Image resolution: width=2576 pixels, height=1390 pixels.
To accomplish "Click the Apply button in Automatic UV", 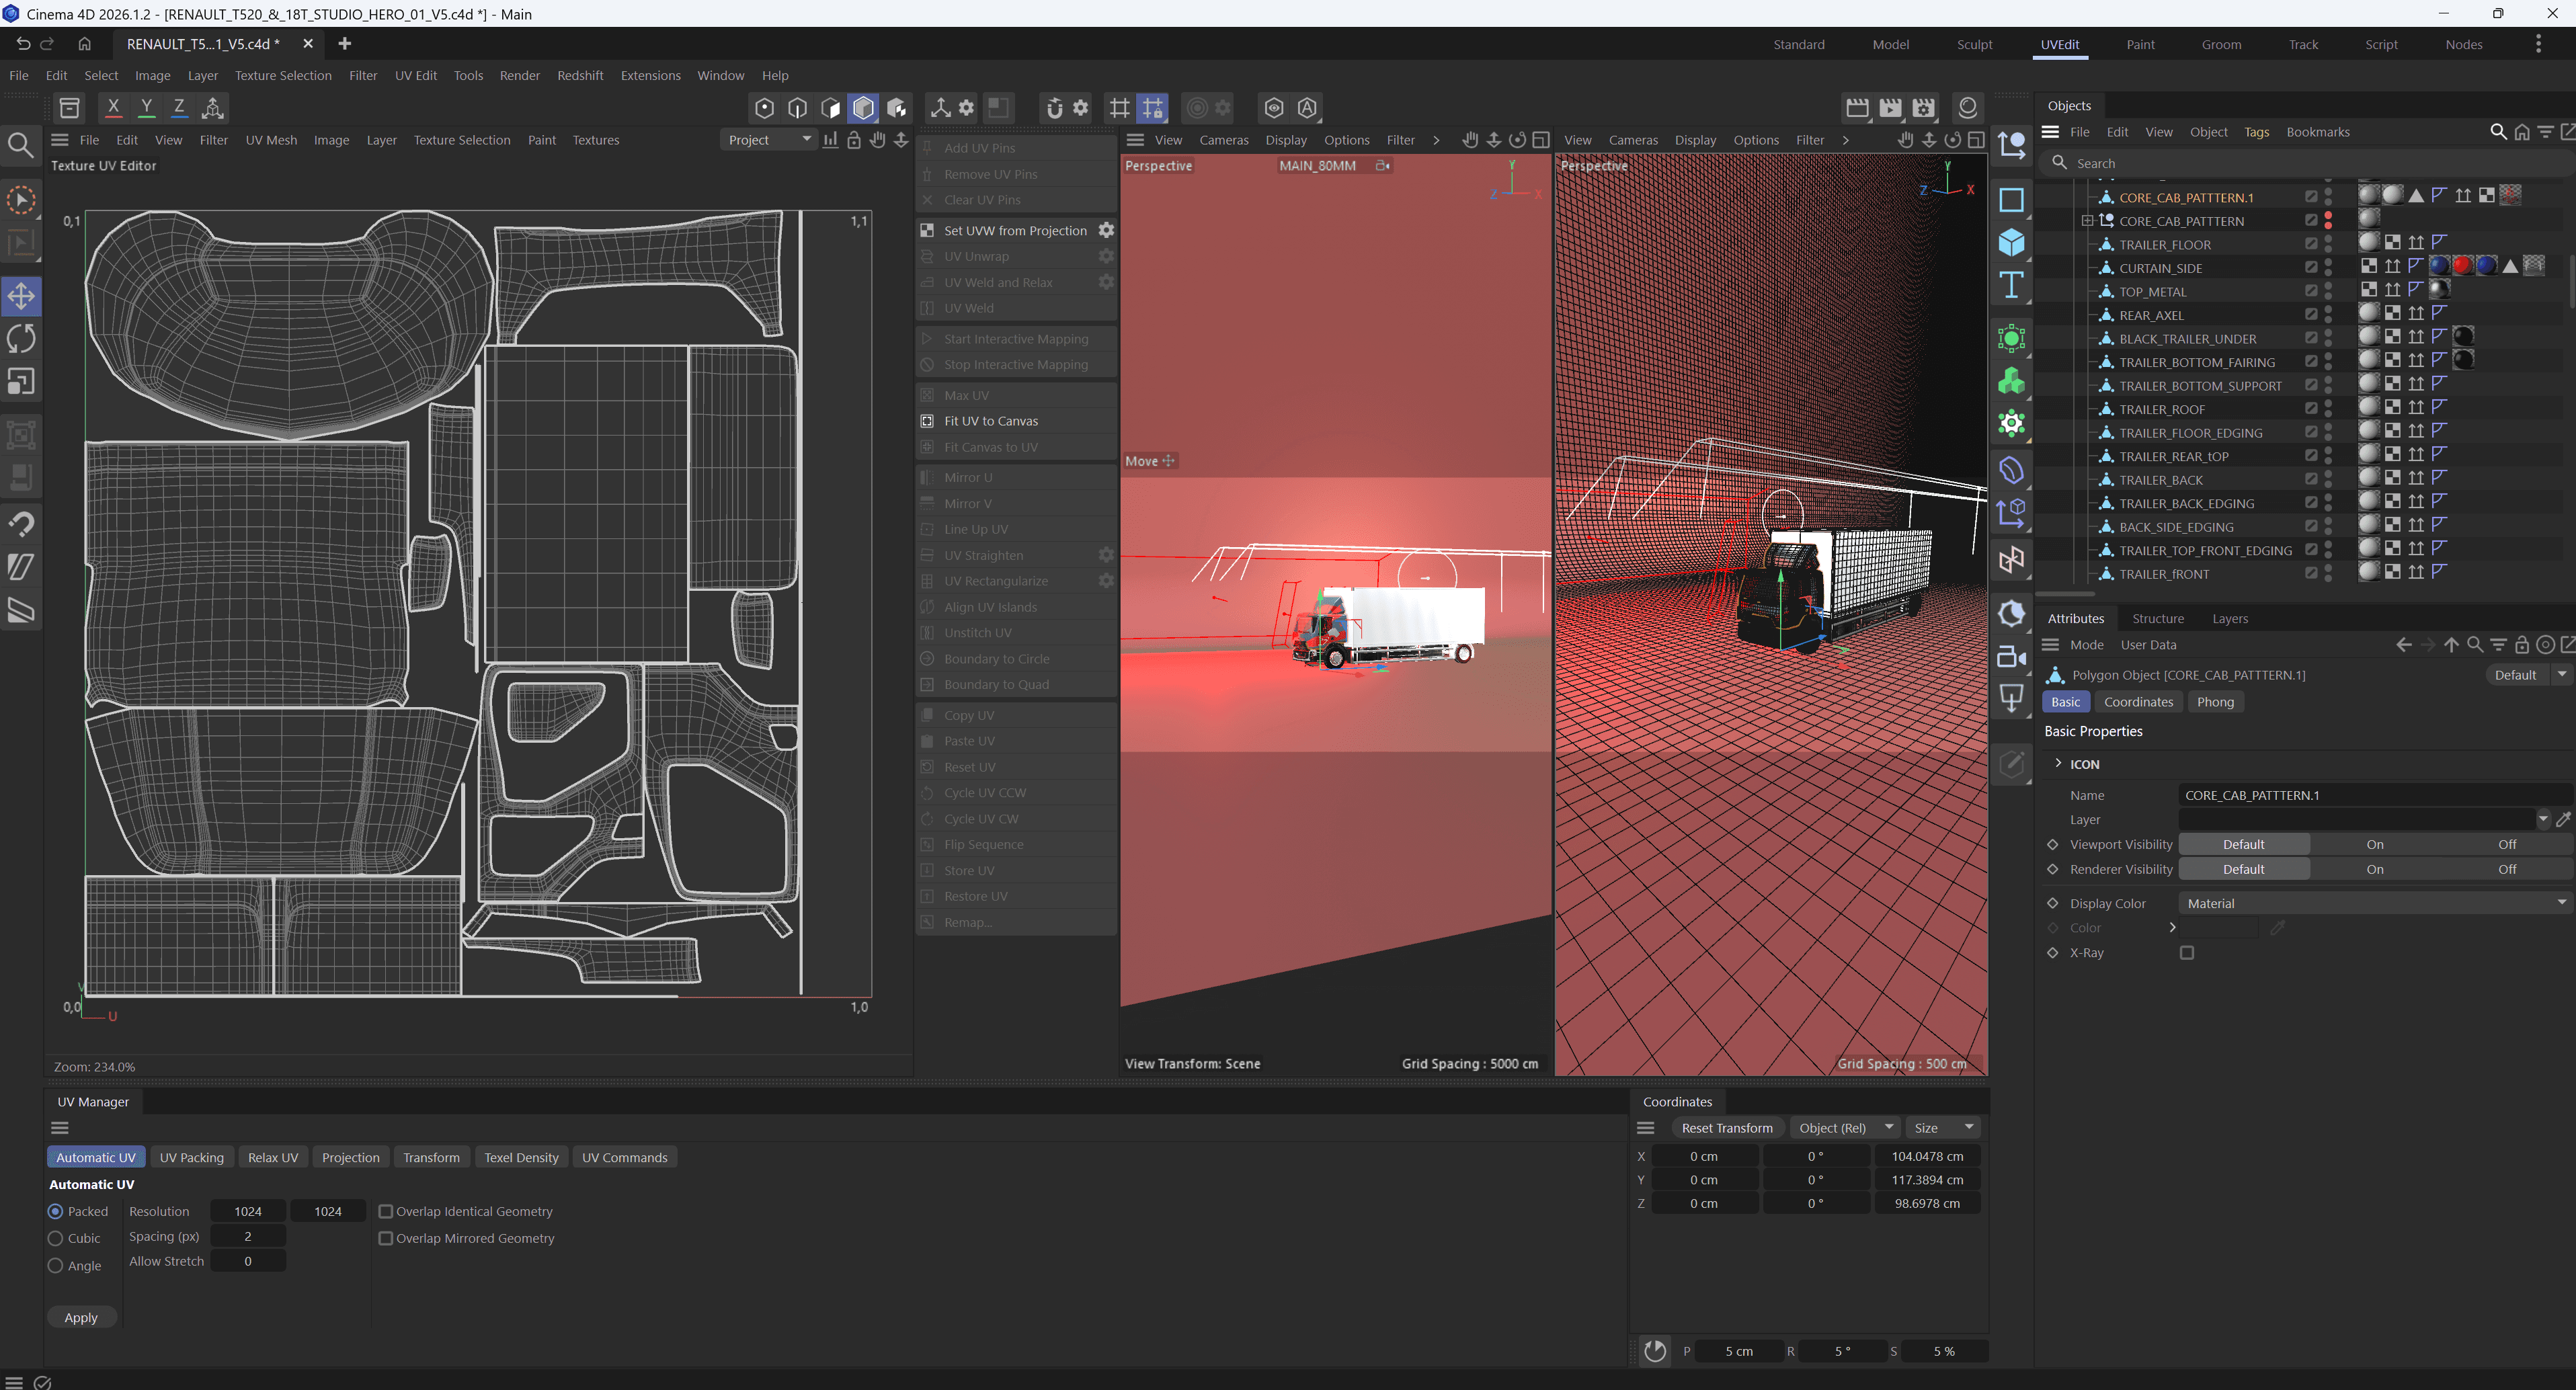I will click(81, 1317).
